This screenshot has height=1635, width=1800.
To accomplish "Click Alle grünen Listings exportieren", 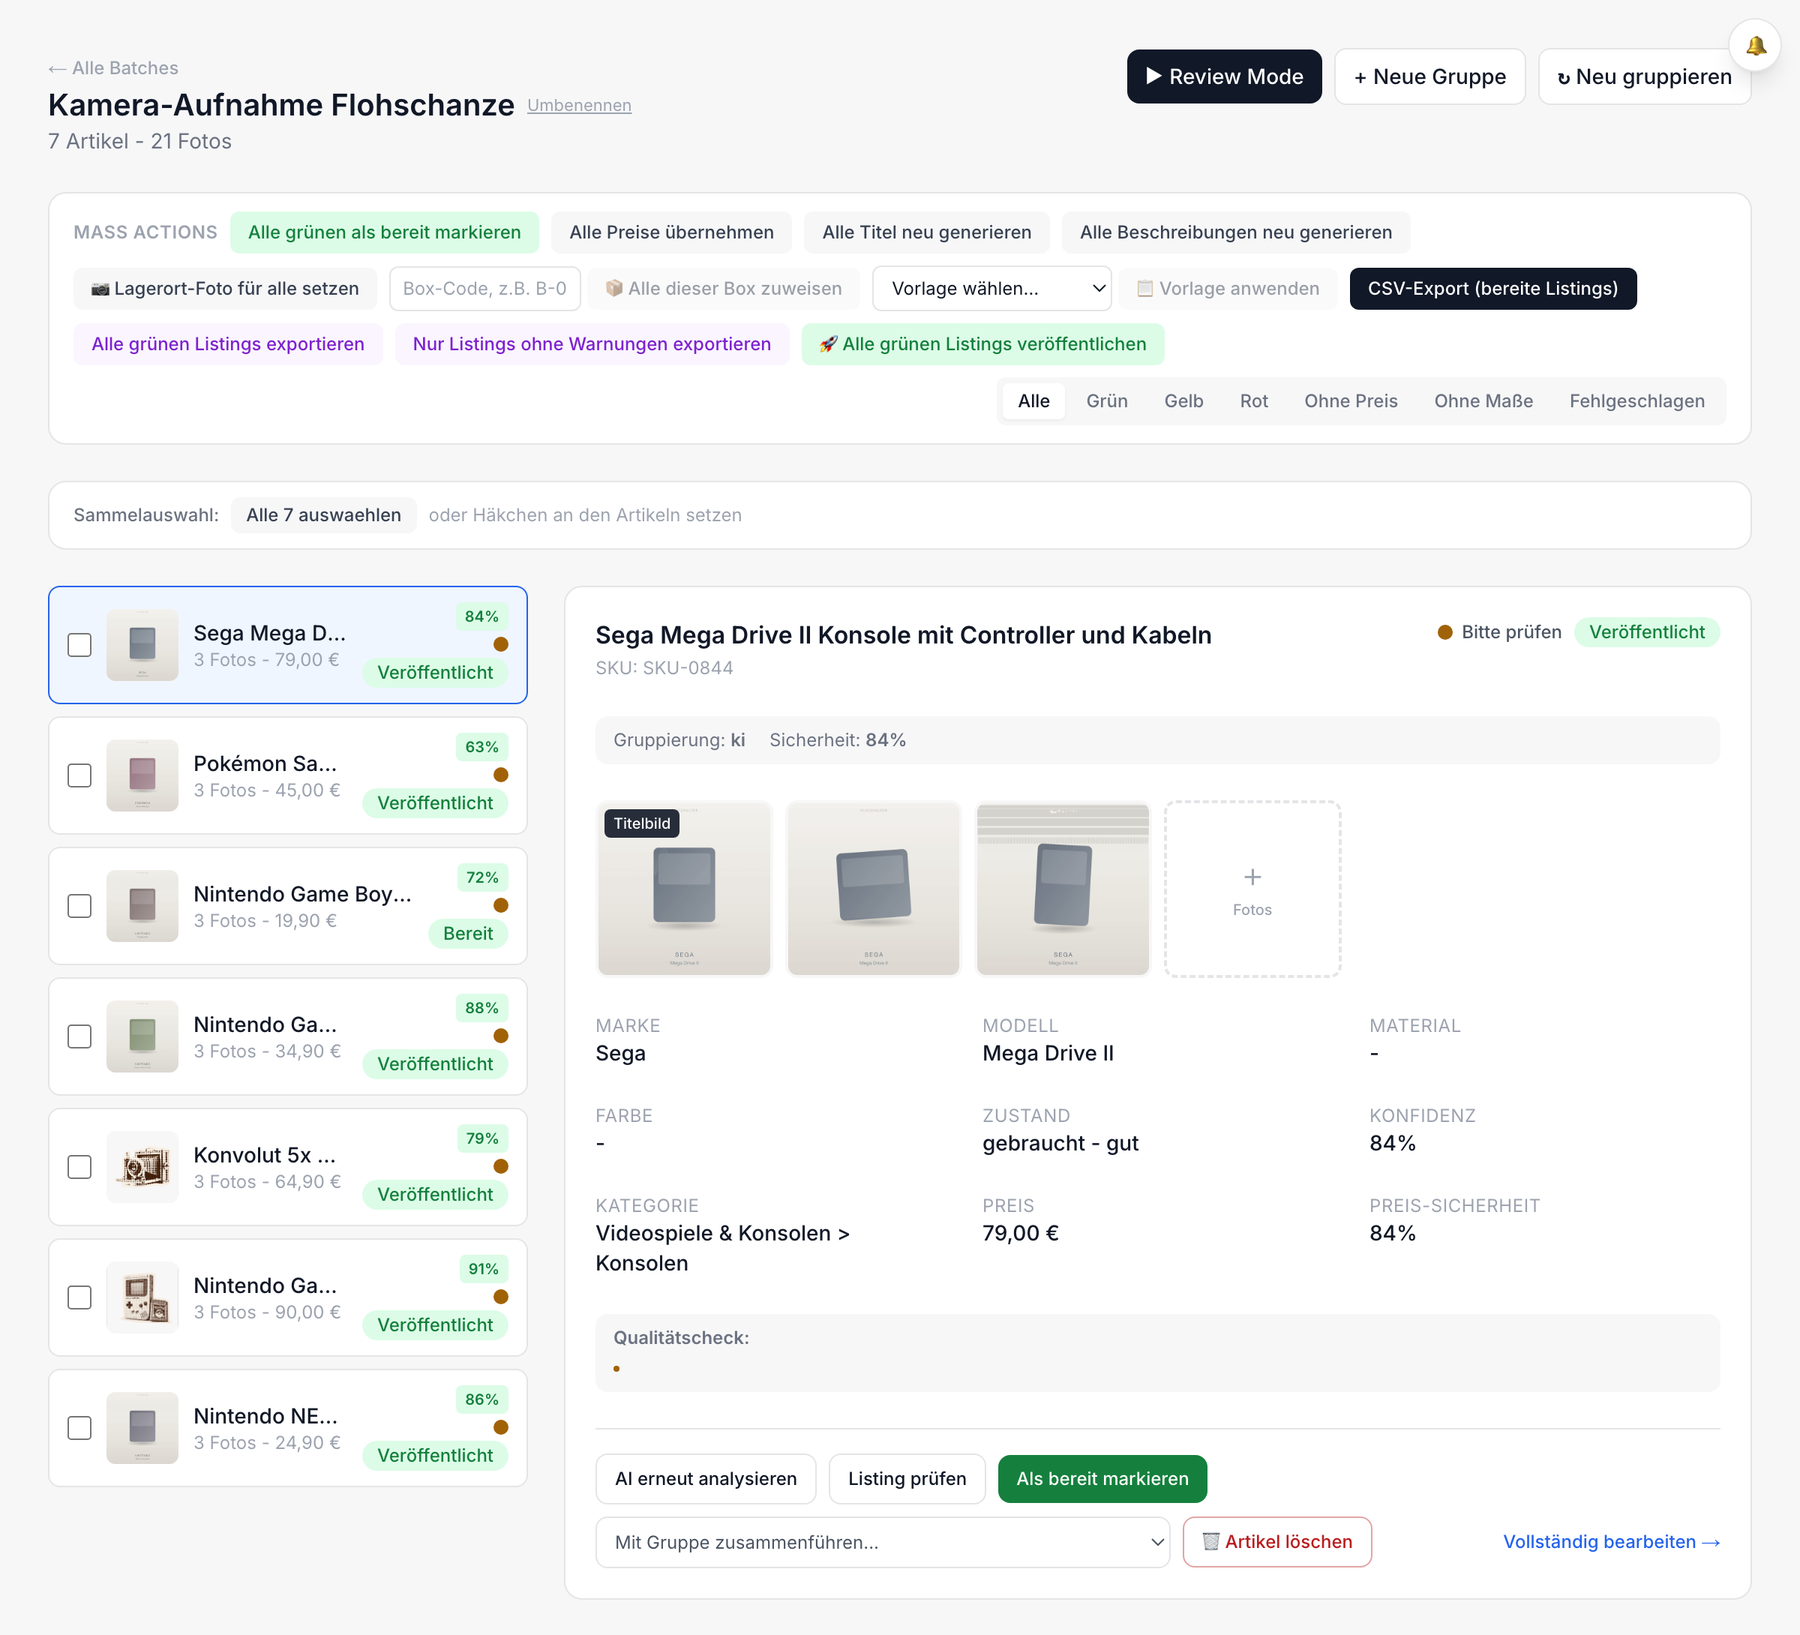I will (x=228, y=344).
